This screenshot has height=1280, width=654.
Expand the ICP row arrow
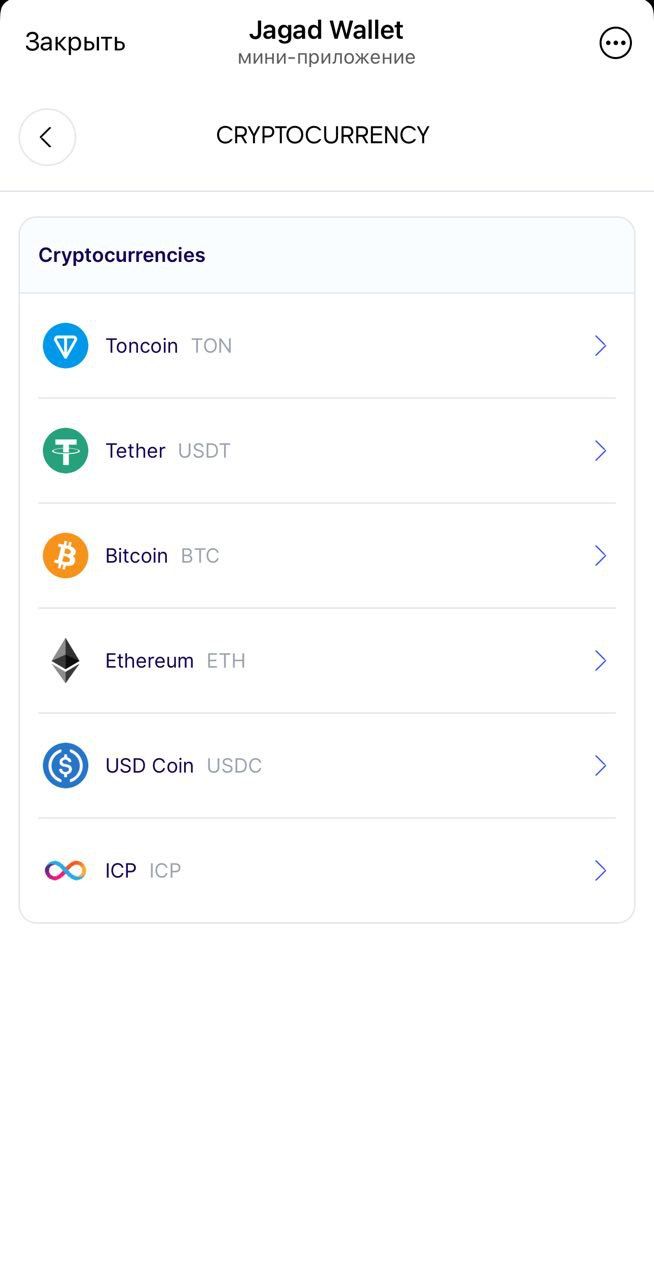tap(601, 870)
